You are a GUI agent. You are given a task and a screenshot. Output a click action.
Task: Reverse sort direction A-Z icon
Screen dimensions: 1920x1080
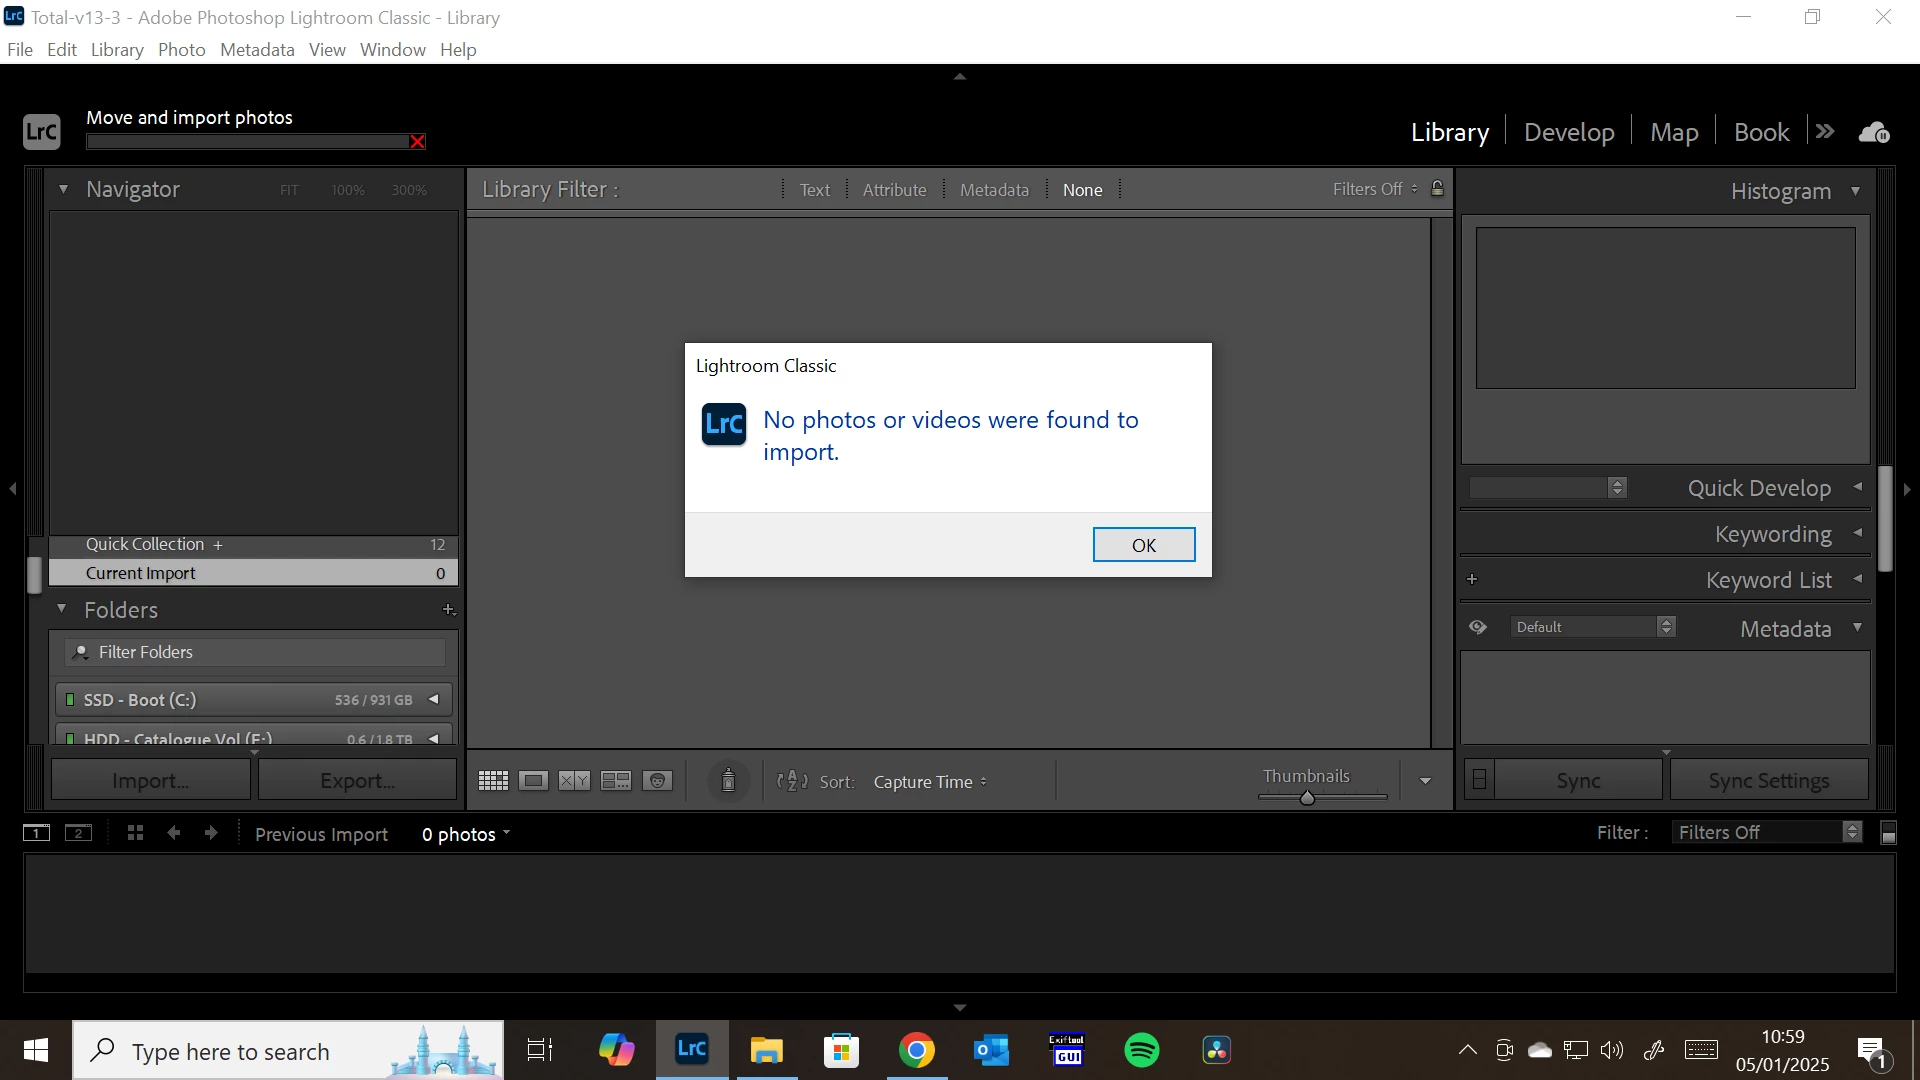pyautogui.click(x=792, y=781)
